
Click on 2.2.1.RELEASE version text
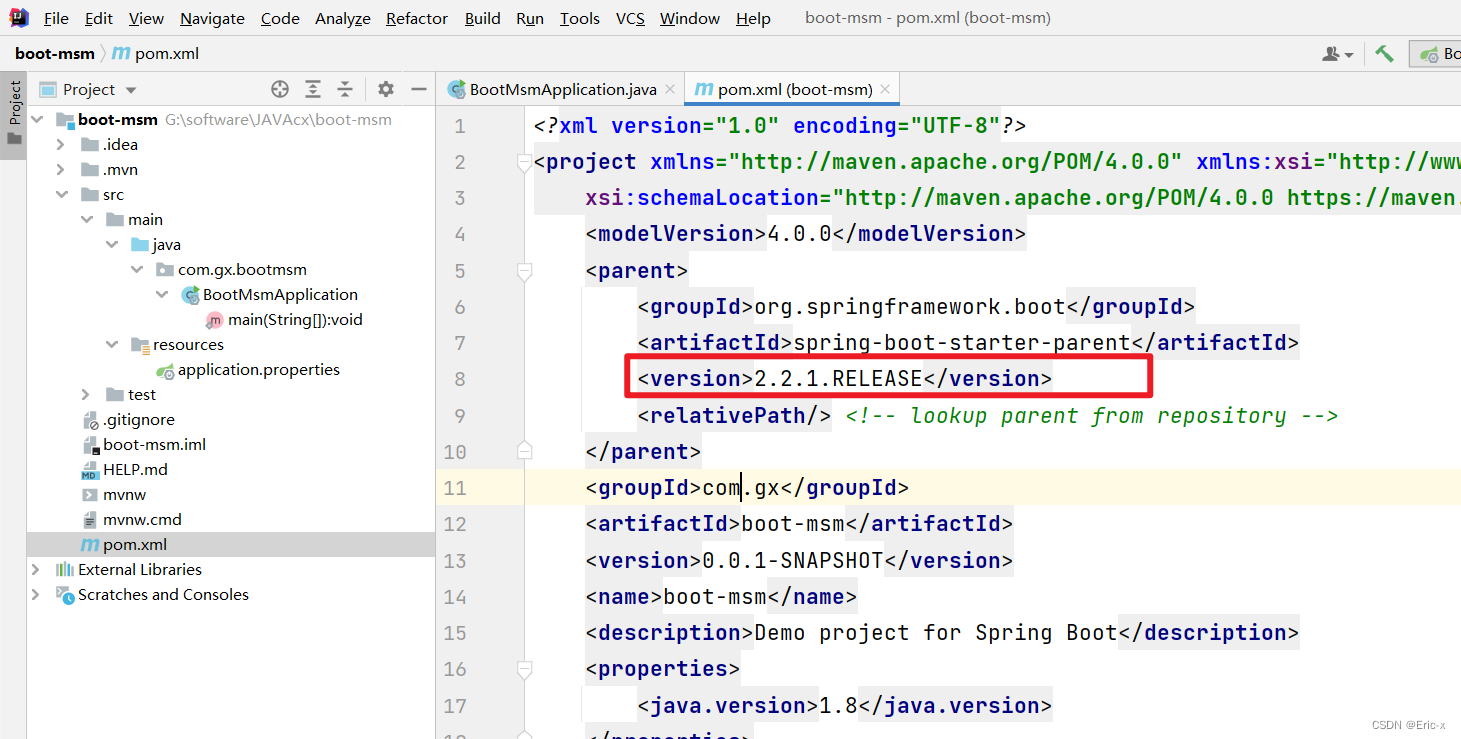(838, 378)
